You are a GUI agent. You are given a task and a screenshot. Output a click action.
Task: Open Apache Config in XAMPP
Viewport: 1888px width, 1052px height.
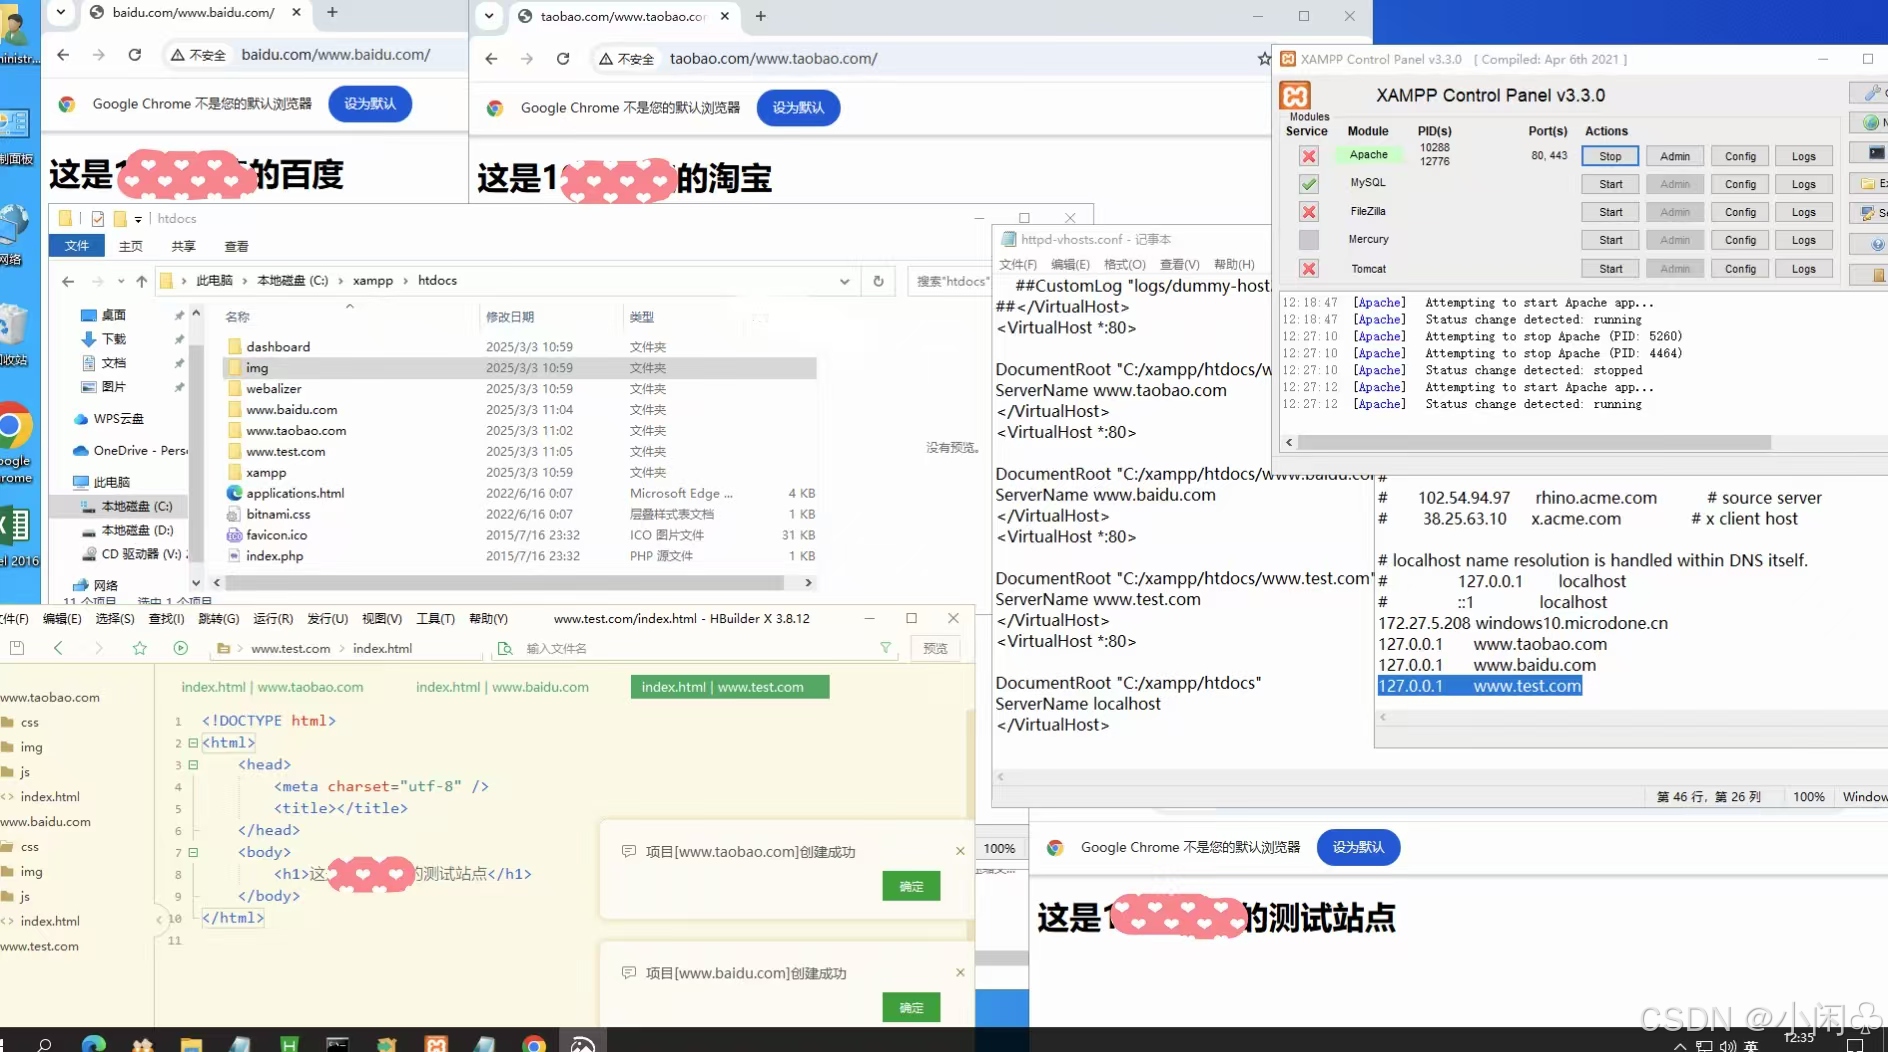pos(1740,156)
